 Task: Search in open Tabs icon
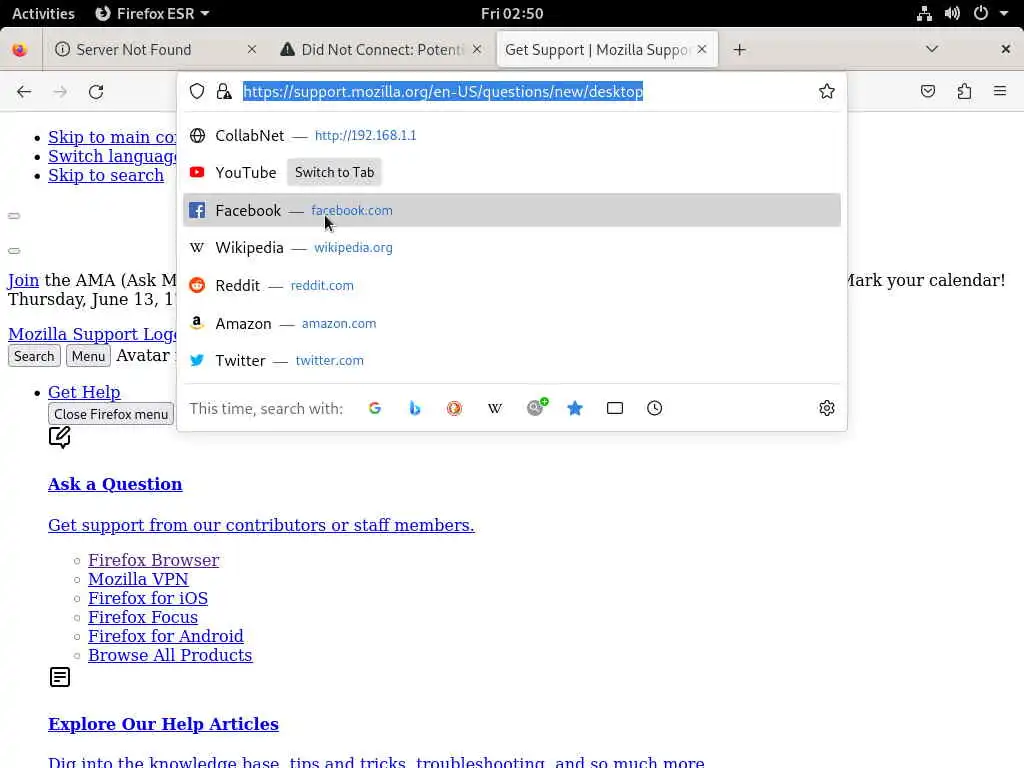pos(615,408)
